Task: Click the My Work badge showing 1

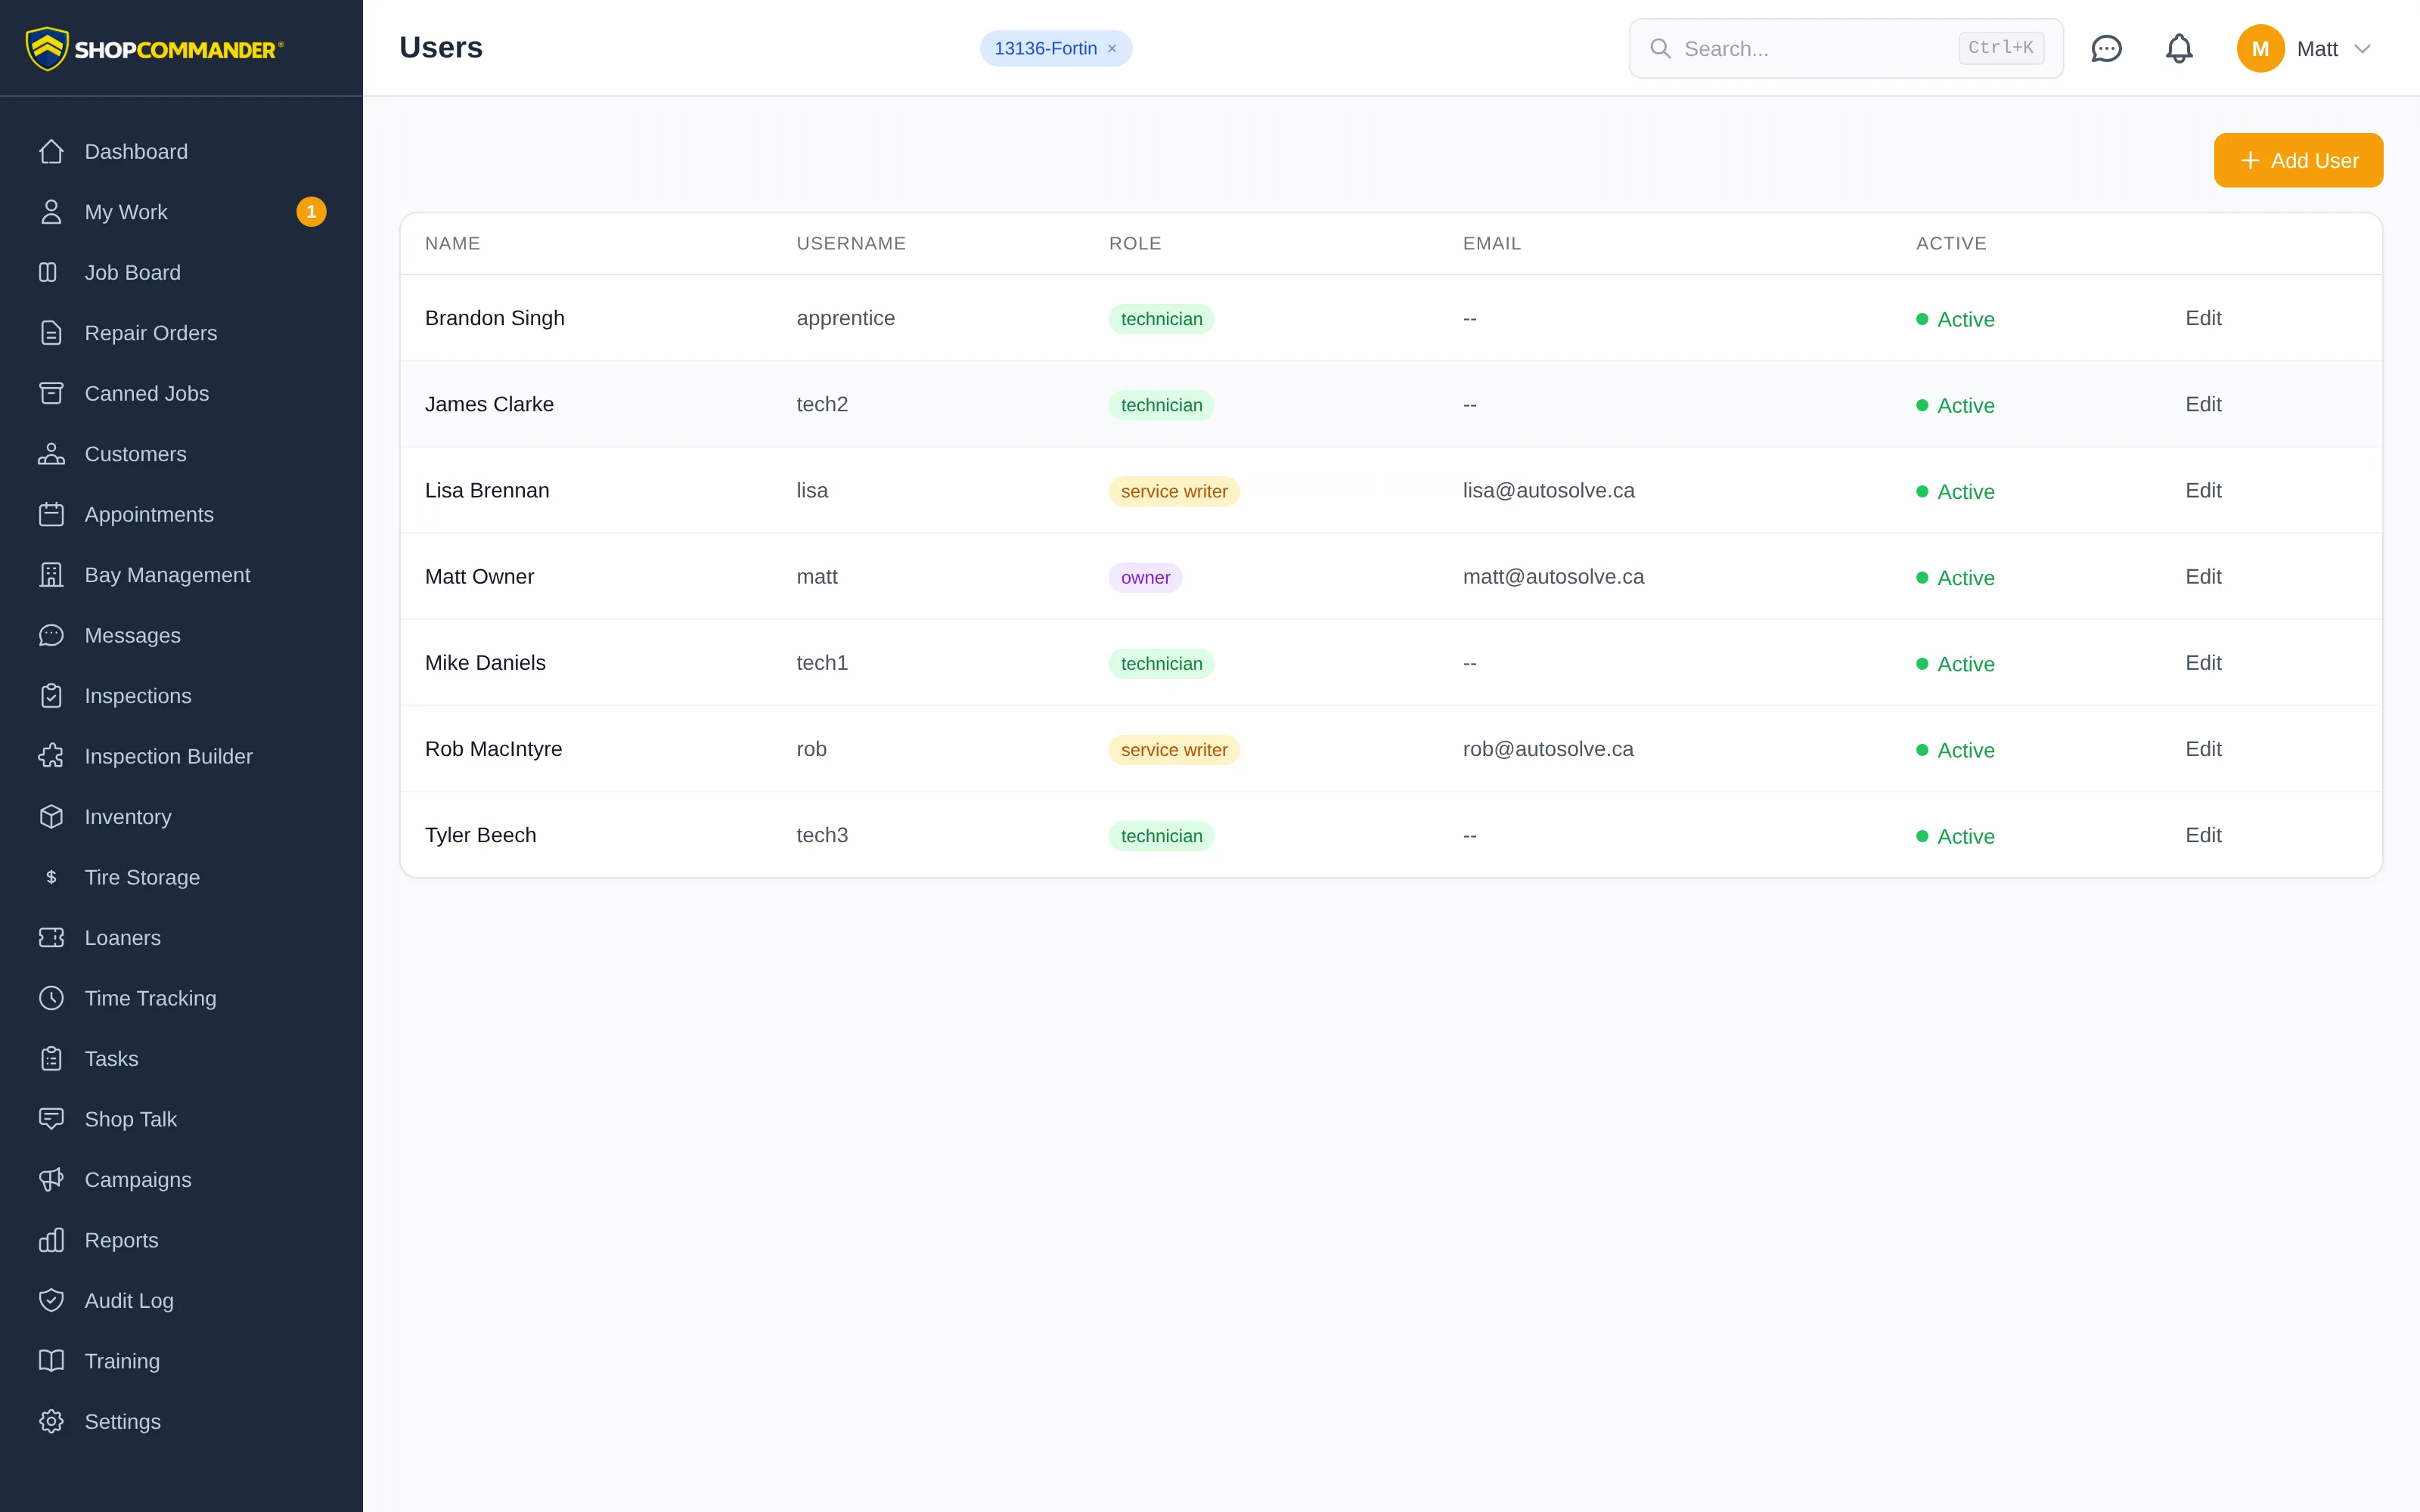Action: click(x=311, y=212)
